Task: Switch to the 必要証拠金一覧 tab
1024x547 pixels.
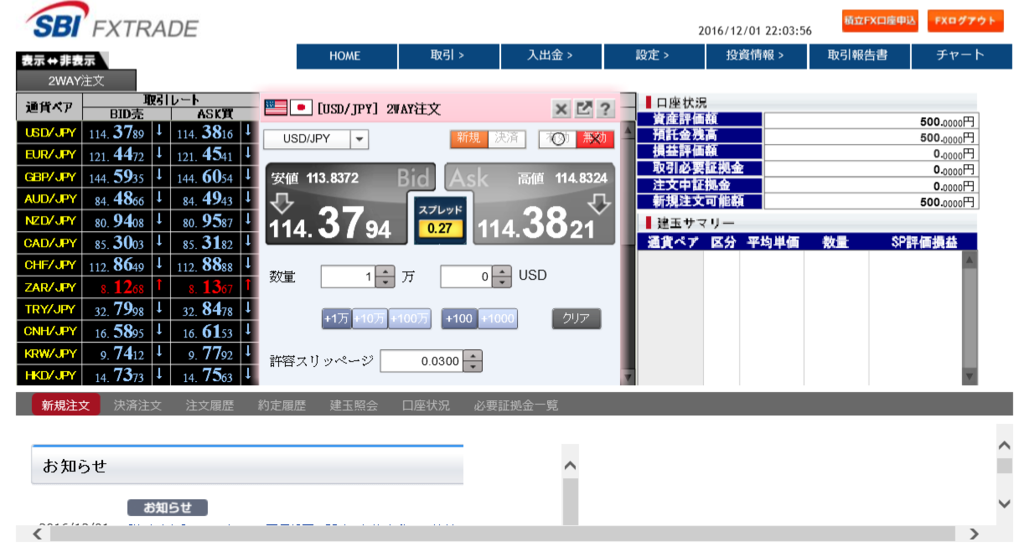Action: click(x=516, y=405)
